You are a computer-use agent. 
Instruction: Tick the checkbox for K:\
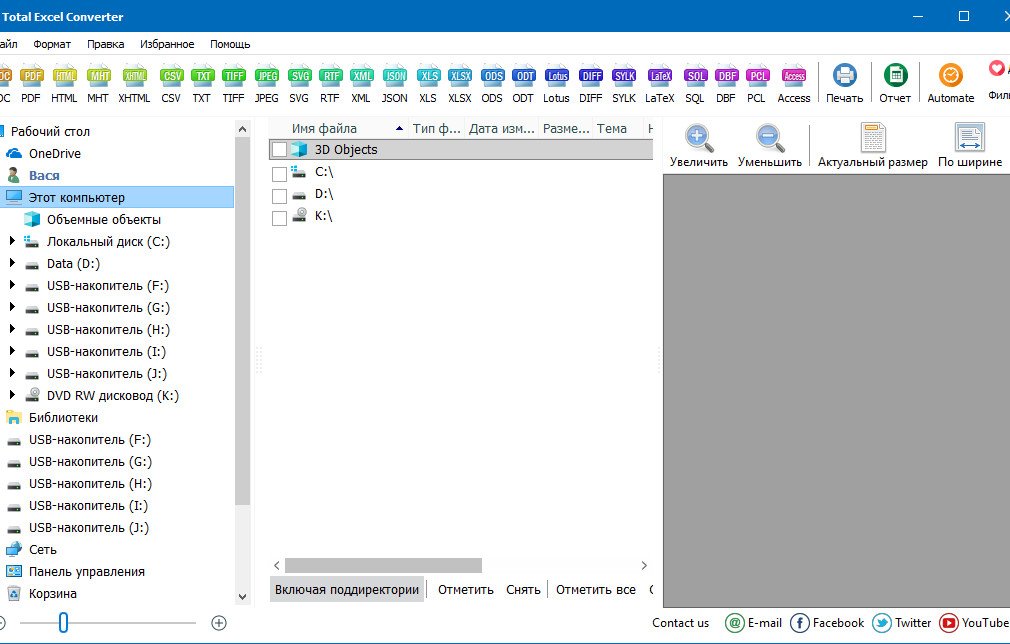(x=279, y=218)
